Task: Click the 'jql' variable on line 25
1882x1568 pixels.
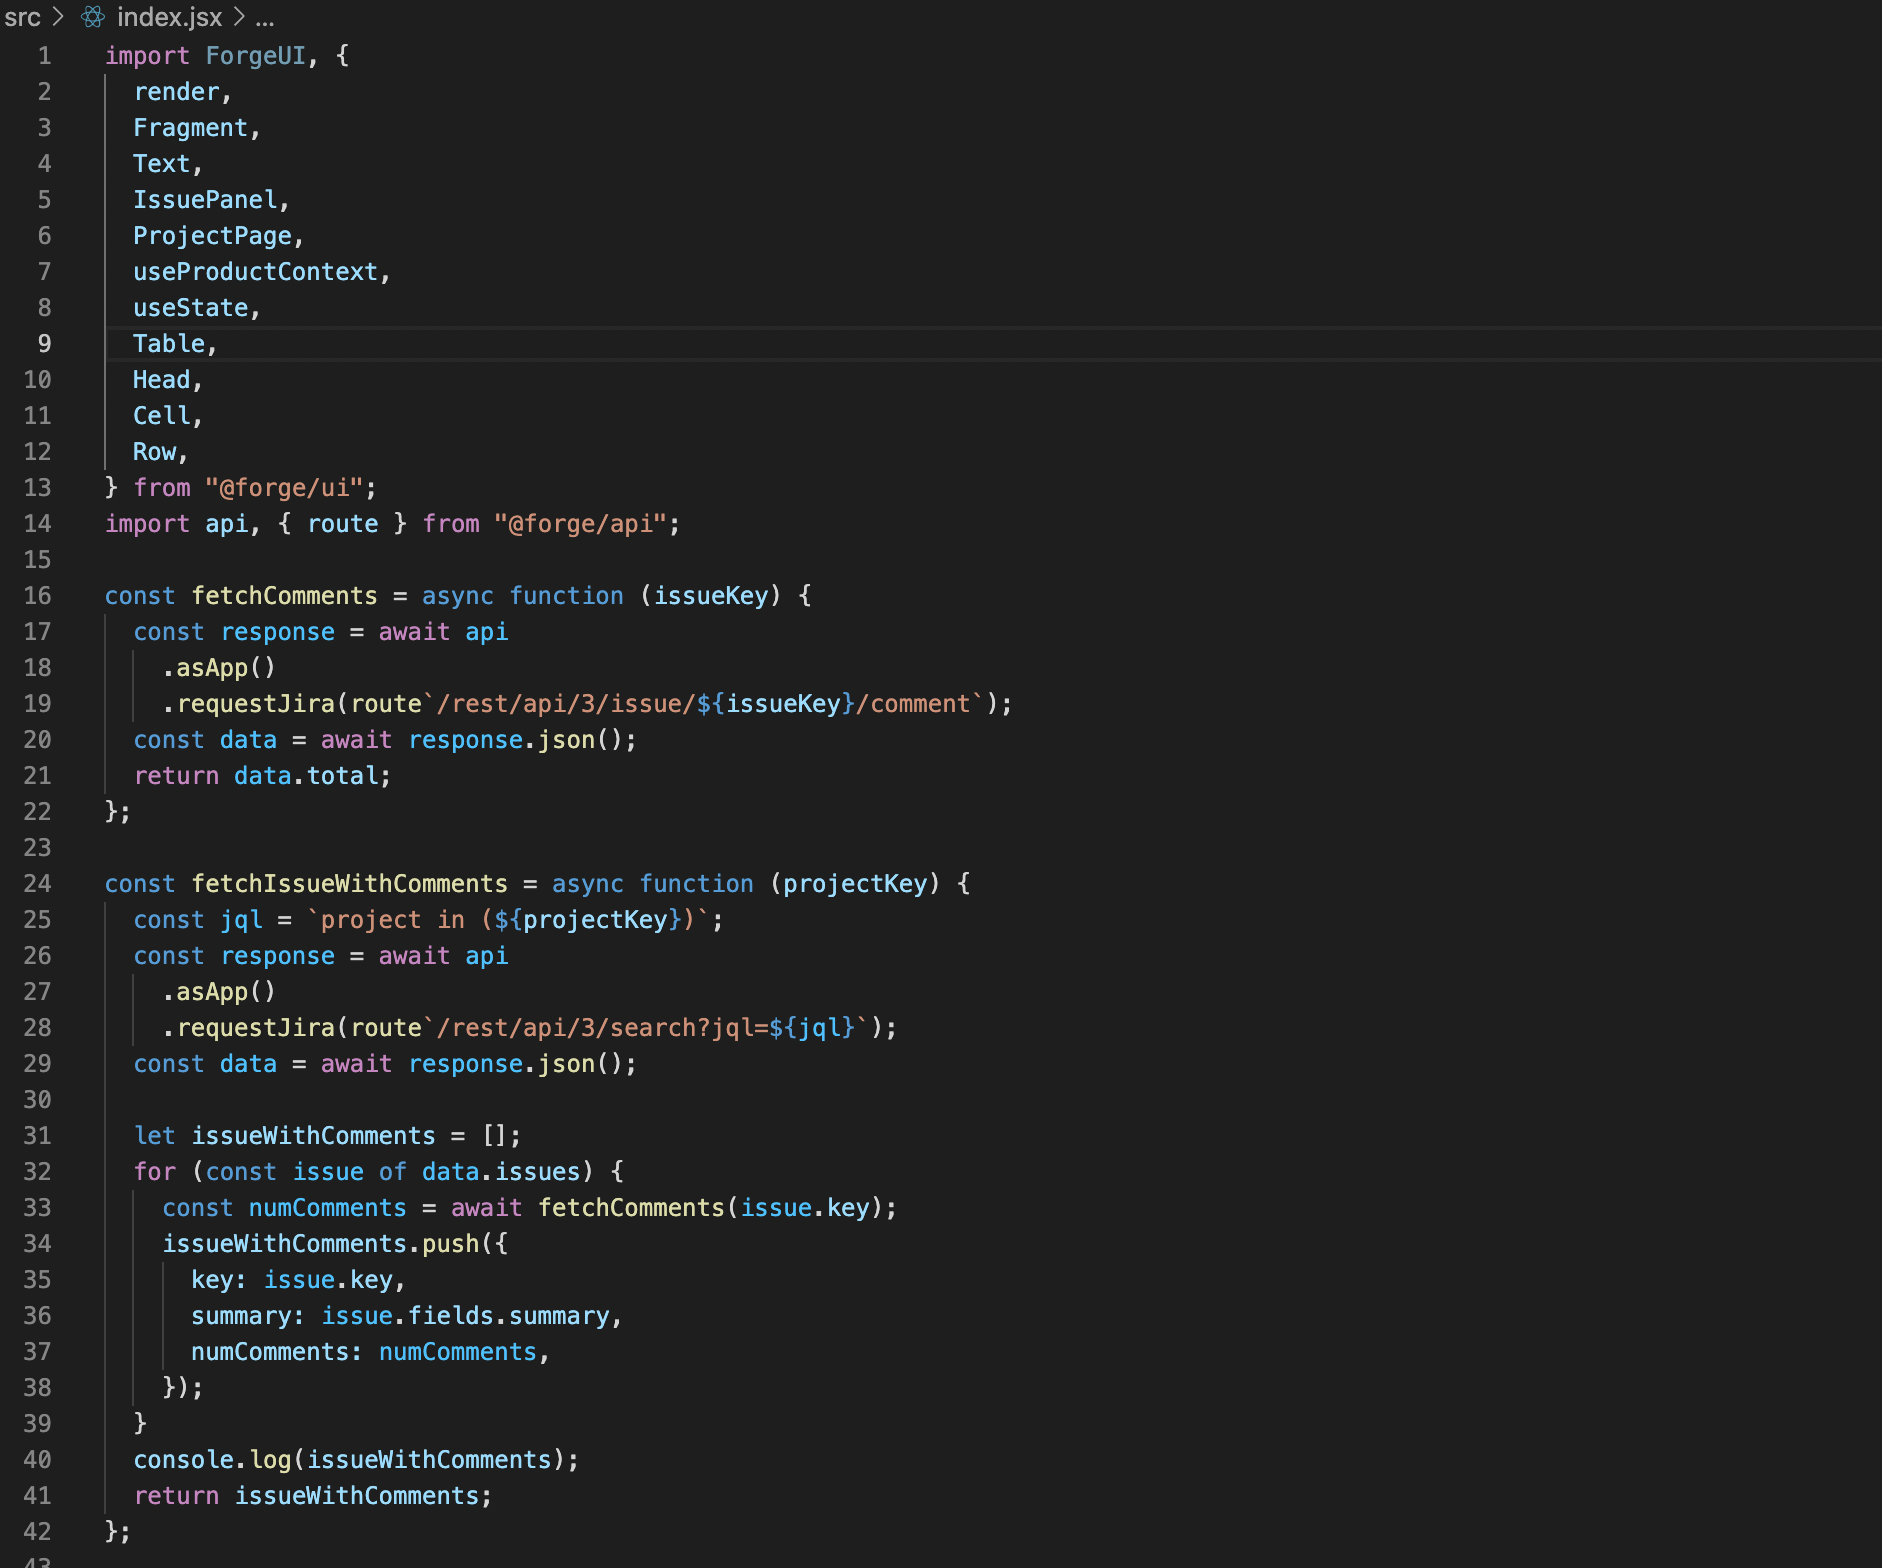Action: pos(241,920)
